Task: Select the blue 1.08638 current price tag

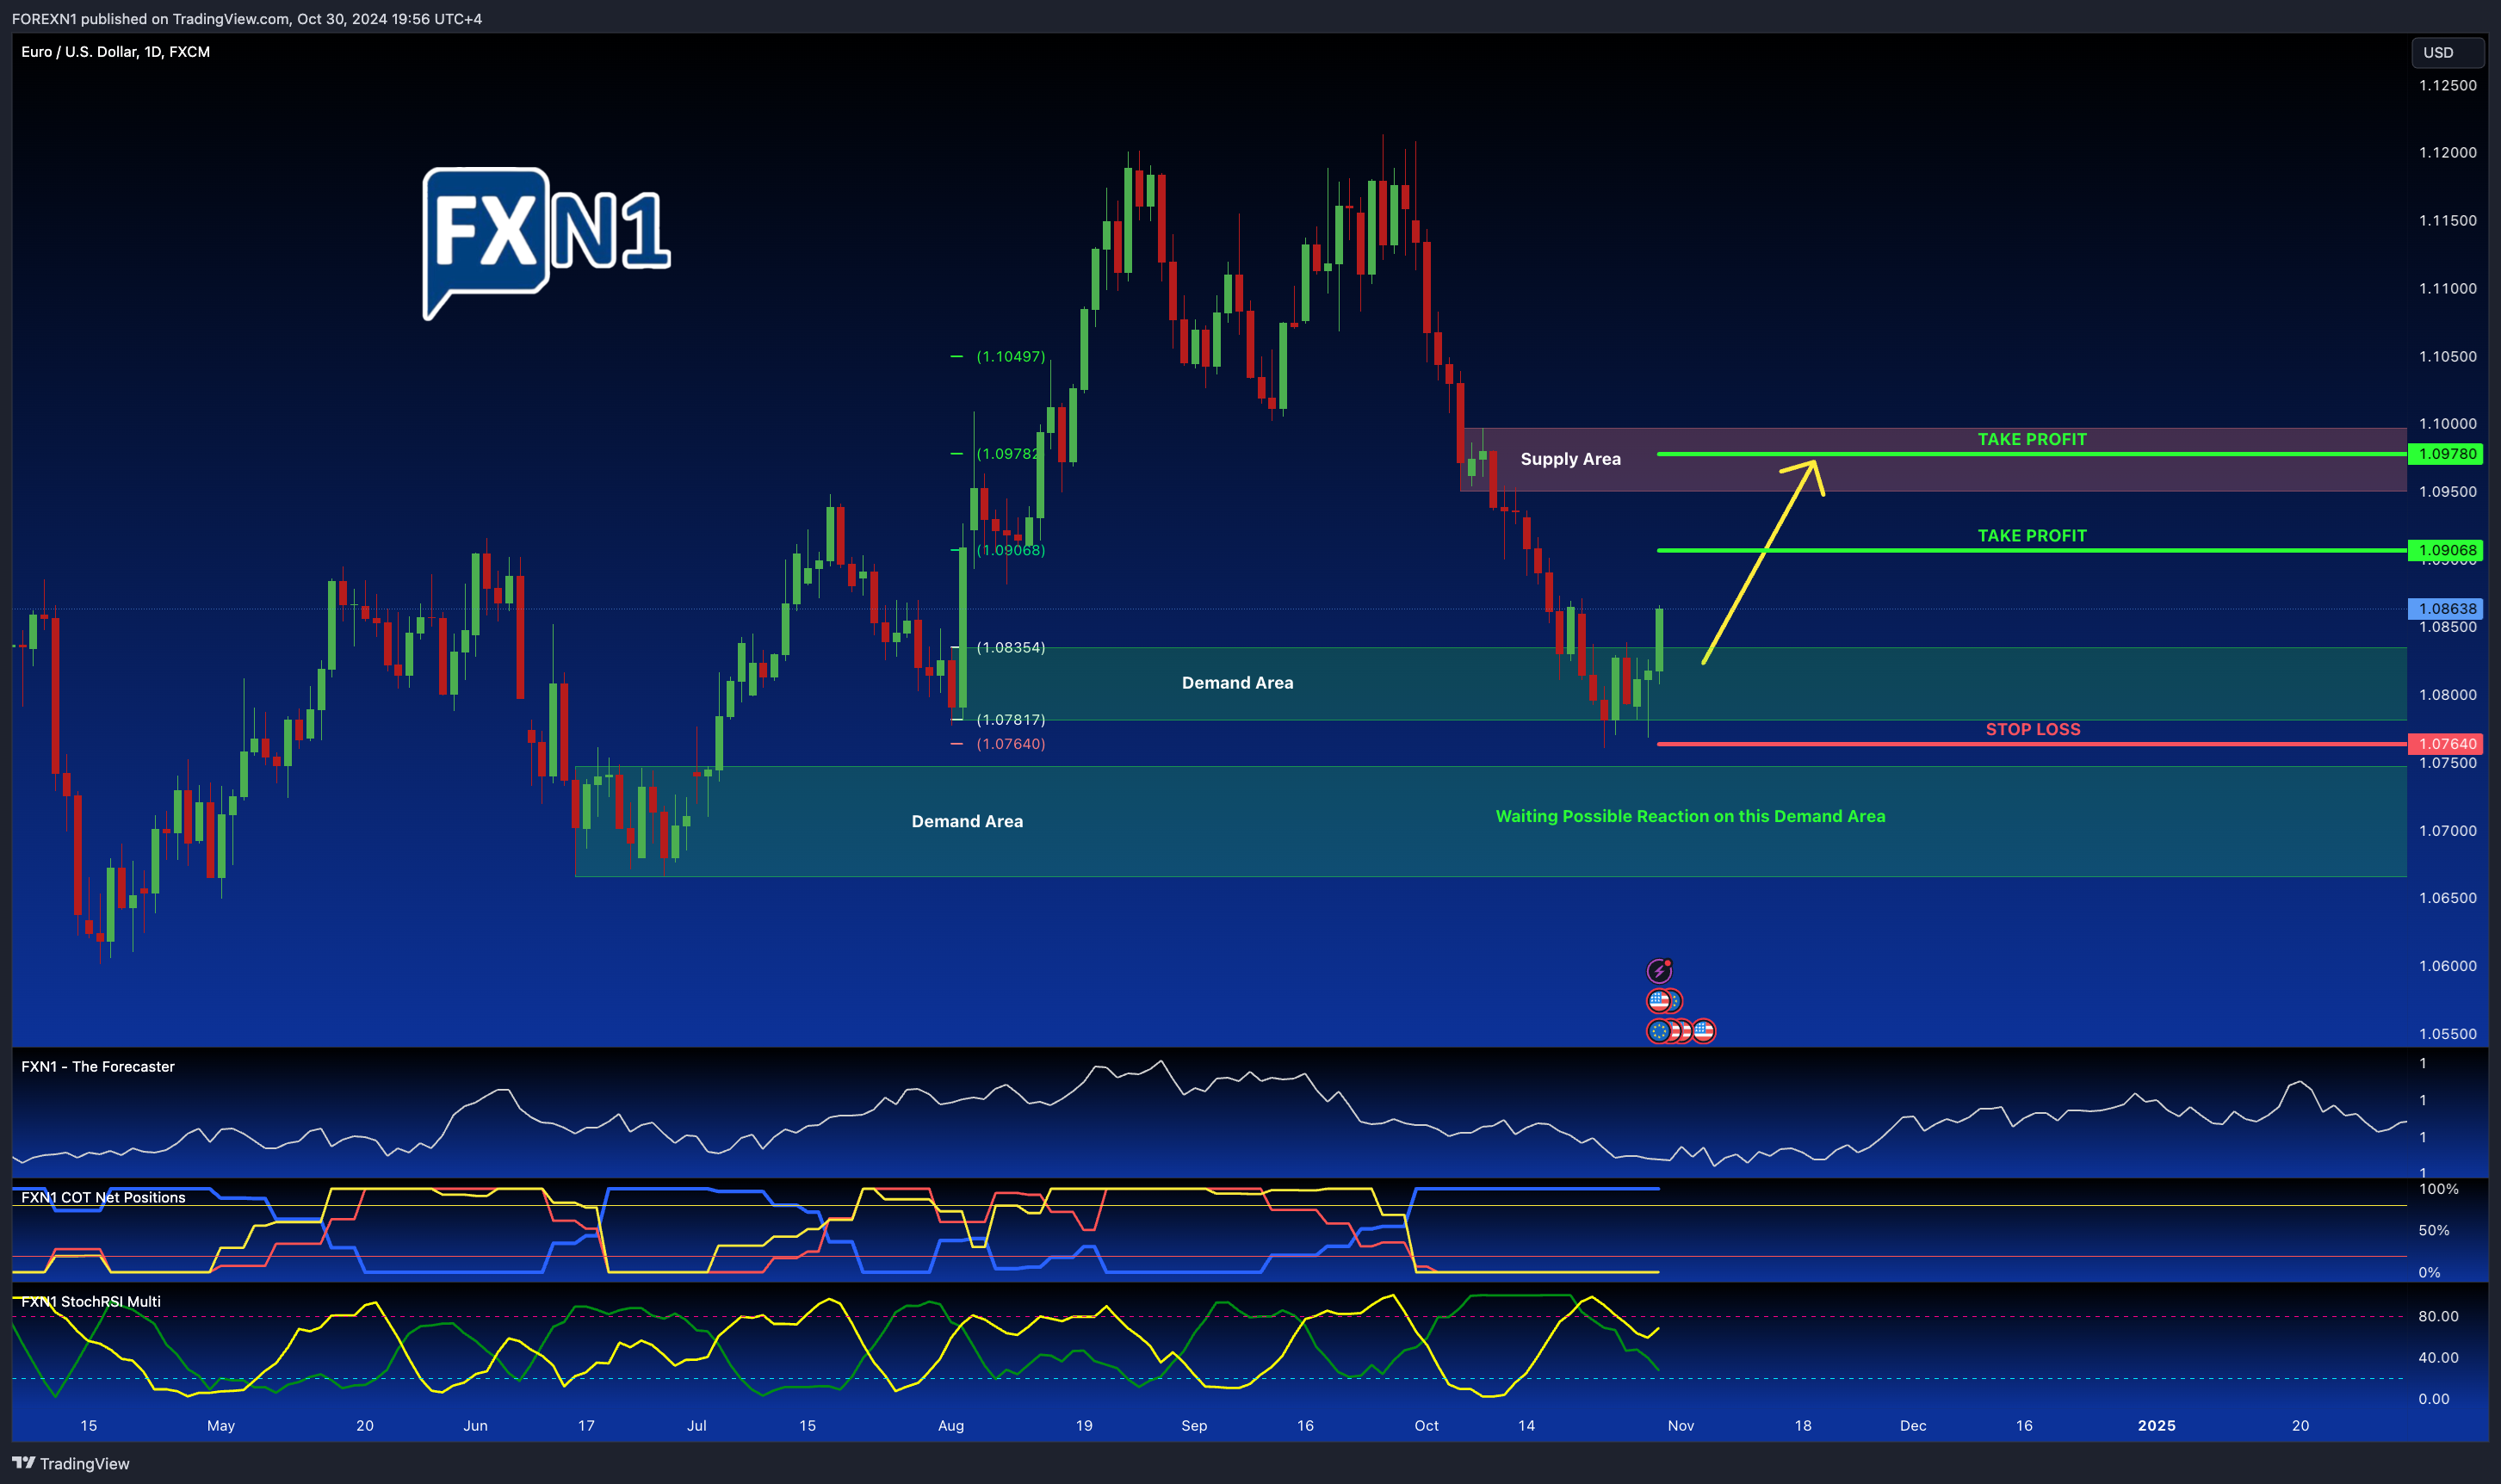Action: 2446,608
